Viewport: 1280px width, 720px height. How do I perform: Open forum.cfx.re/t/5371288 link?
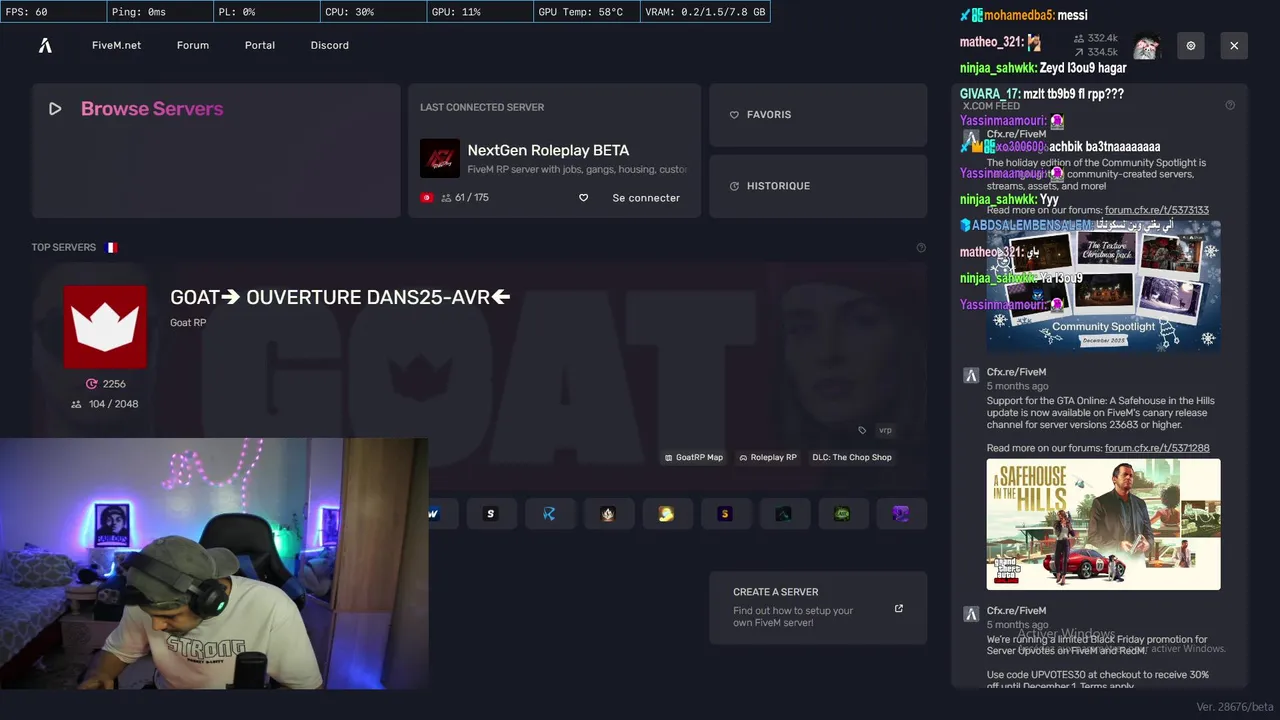pyautogui.click(x=1157, y=448)
